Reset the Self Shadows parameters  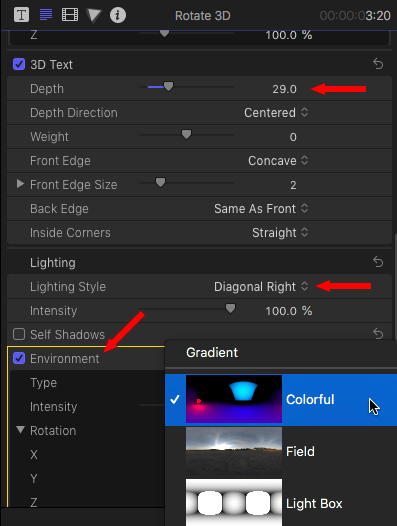click(x=378, y=334)
